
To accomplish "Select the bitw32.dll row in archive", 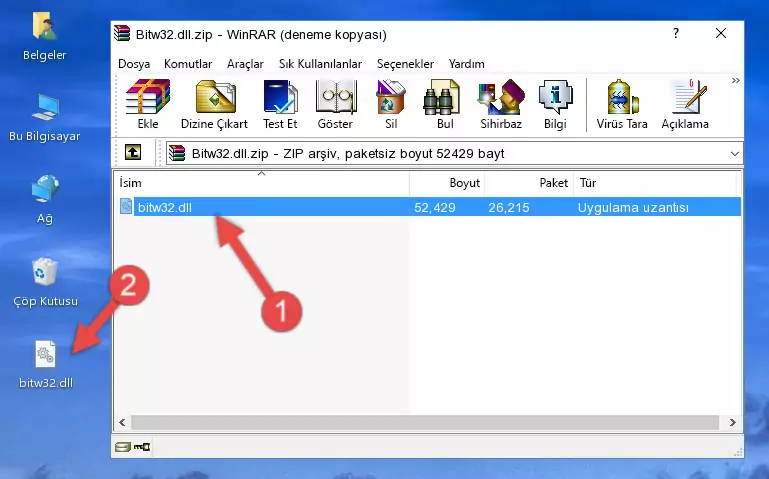I will 428,207.
